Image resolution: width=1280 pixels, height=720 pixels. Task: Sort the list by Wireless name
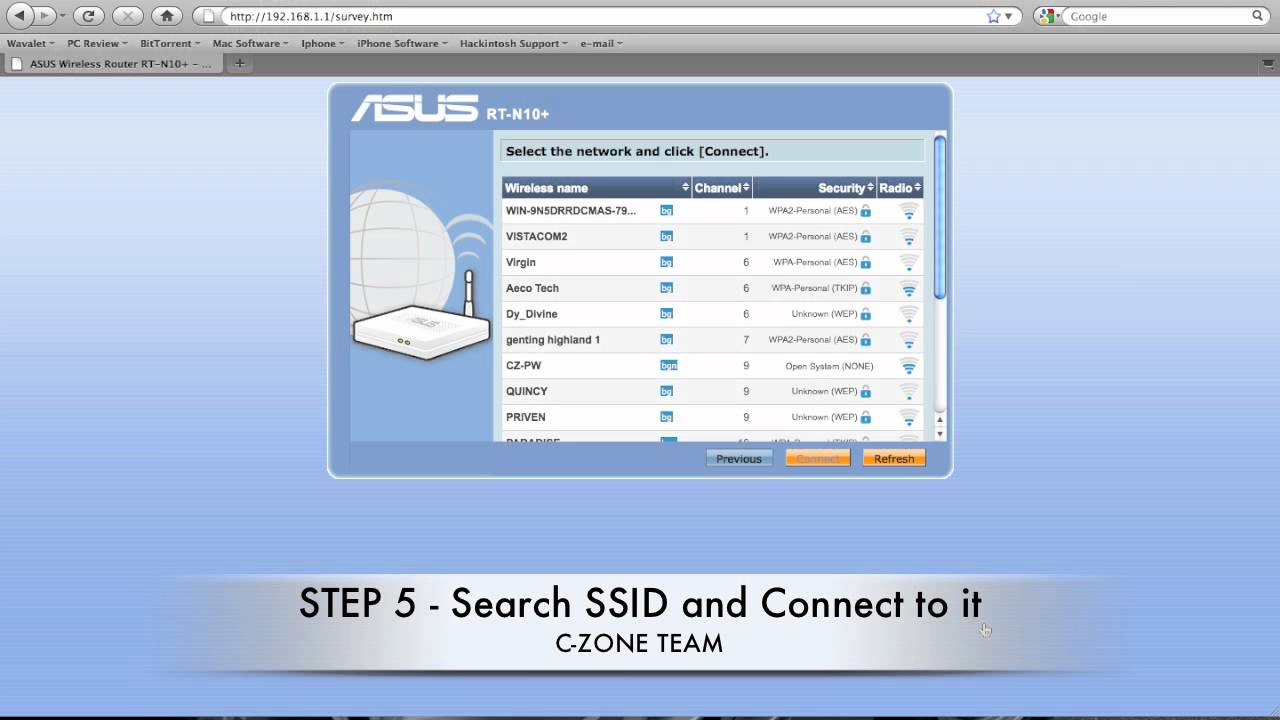(x=596, y=188)
